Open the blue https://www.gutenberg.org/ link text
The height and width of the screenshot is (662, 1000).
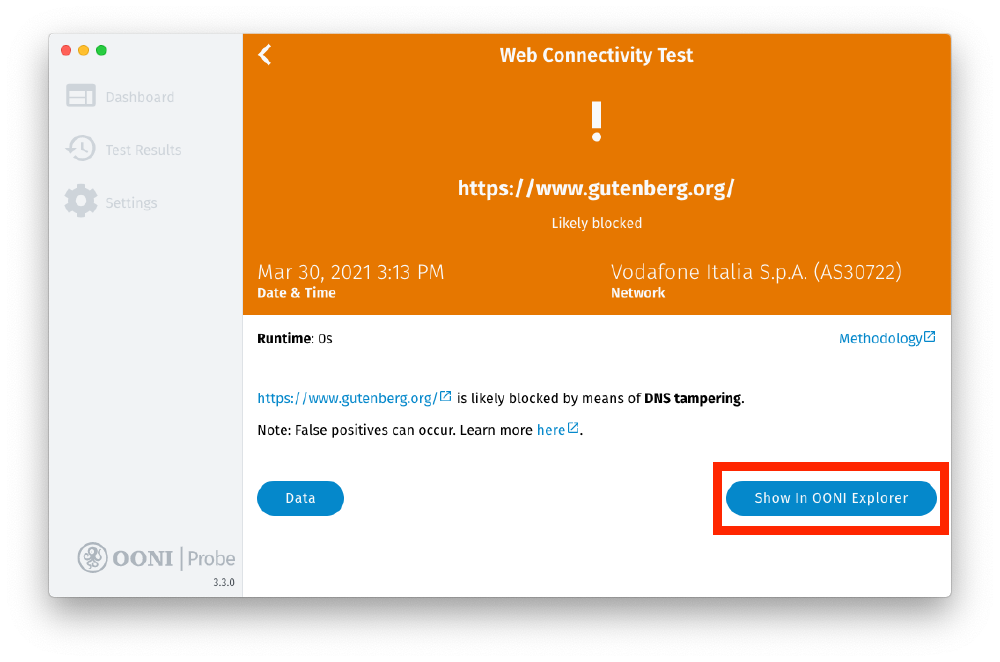pyautogui.click(x=347, y=398)
